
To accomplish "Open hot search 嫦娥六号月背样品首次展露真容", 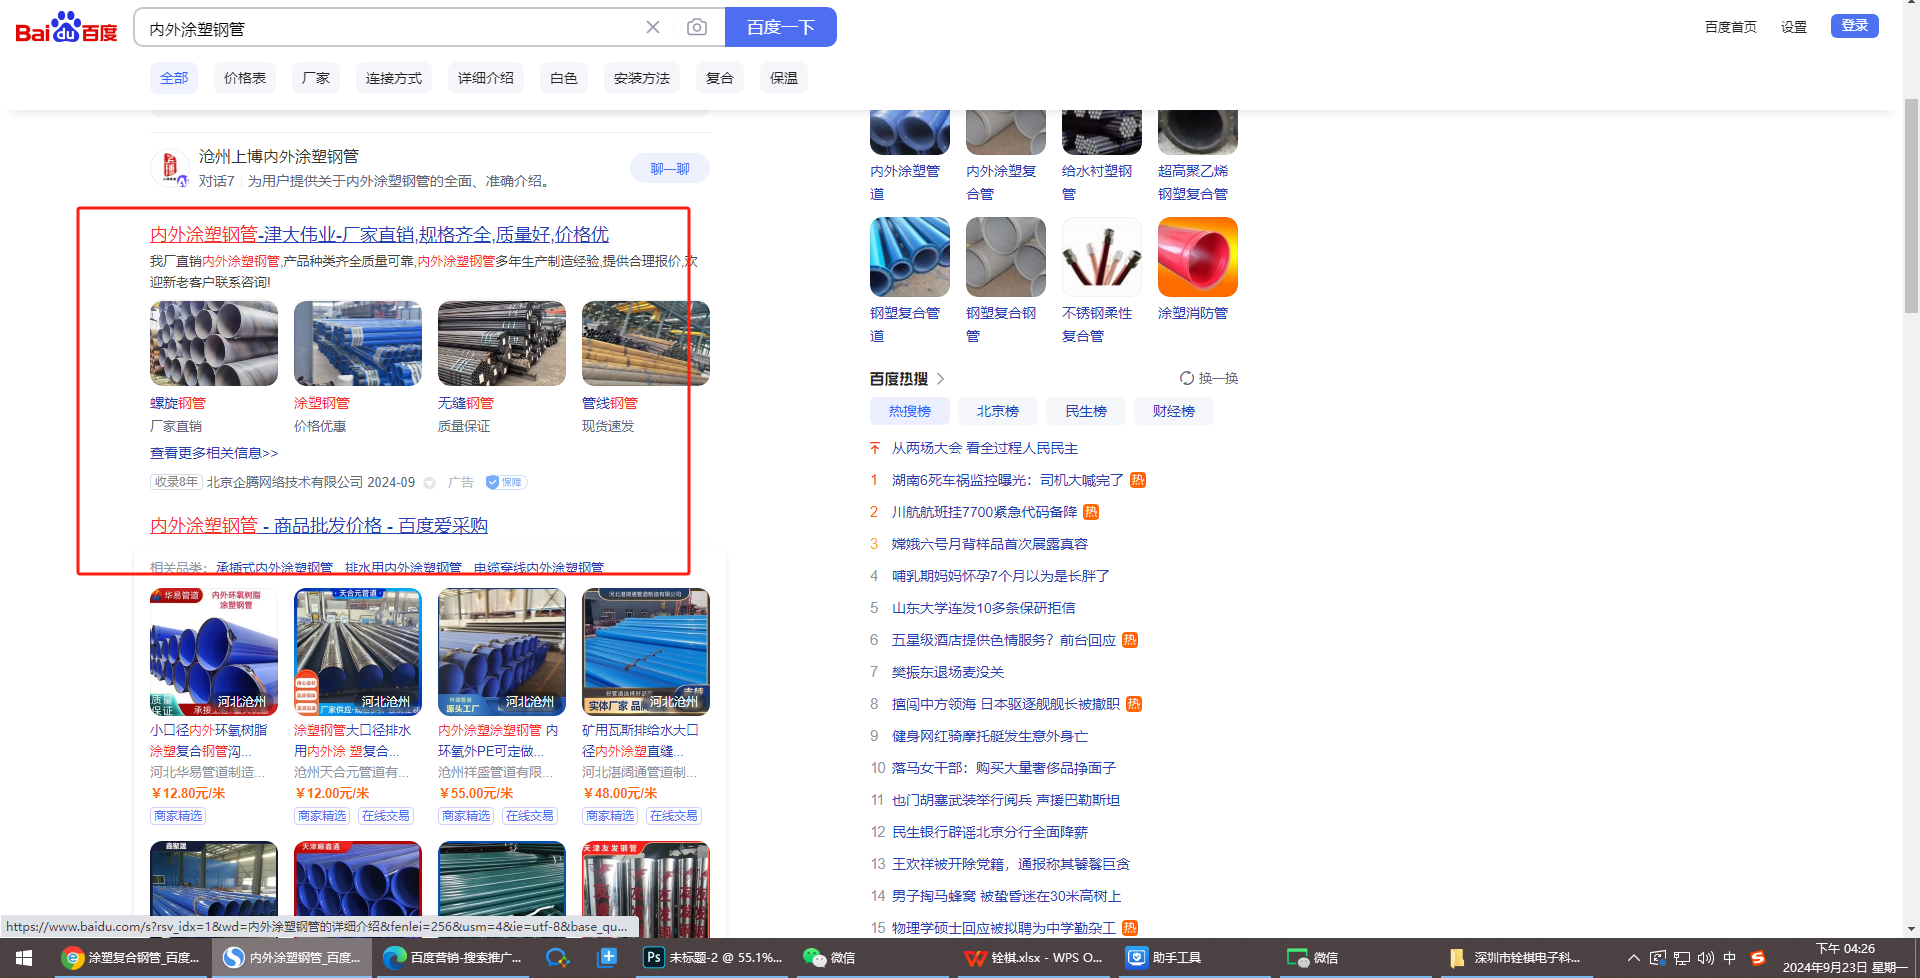I will 990,544.
